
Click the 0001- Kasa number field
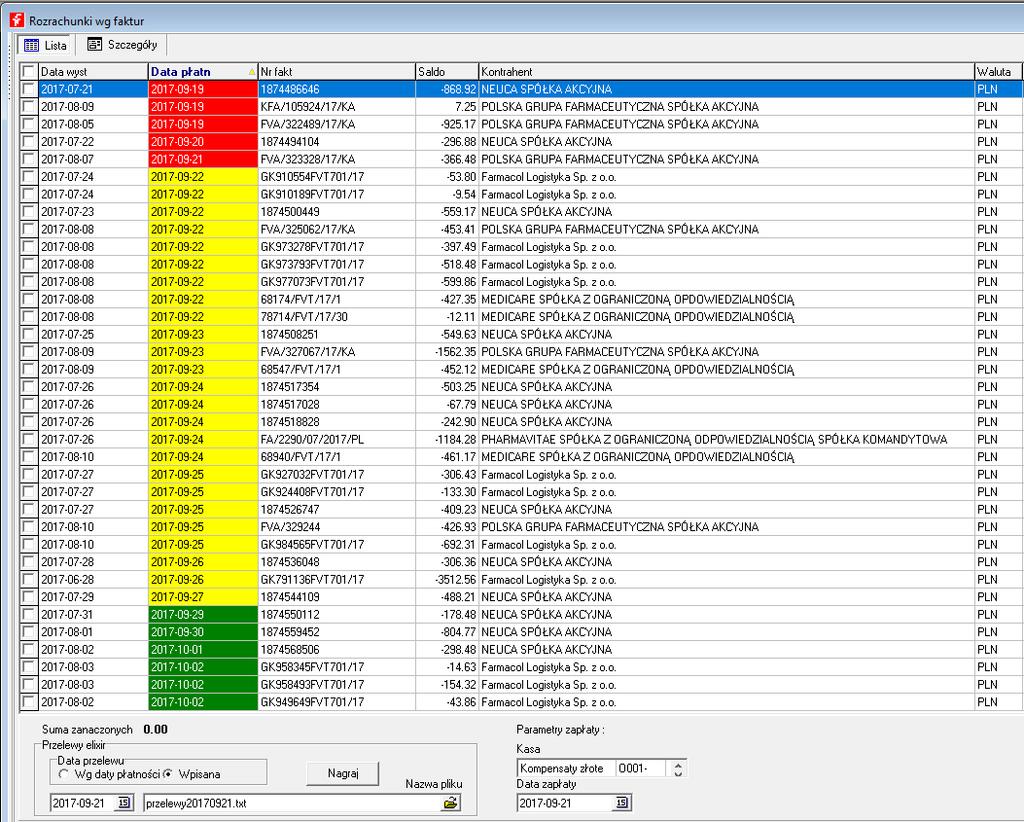641,768
